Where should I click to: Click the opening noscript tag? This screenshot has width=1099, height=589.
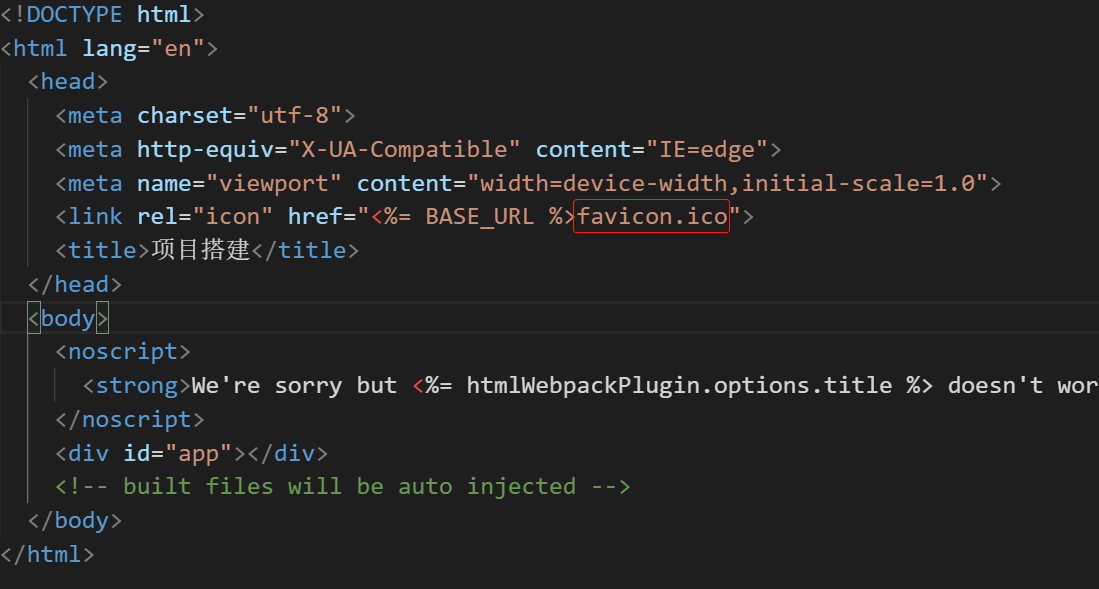pos(123,351)
